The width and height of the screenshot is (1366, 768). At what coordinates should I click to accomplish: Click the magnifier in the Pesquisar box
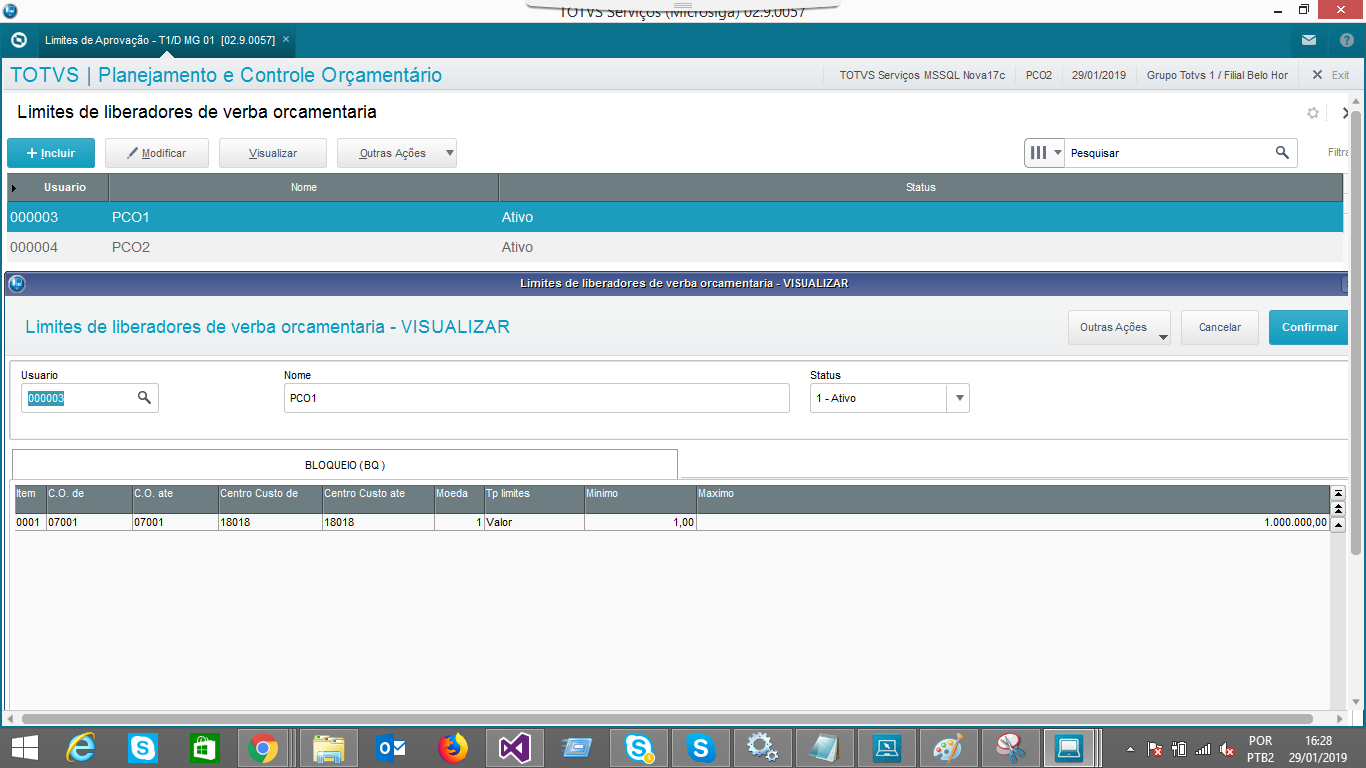point(1282,153)
